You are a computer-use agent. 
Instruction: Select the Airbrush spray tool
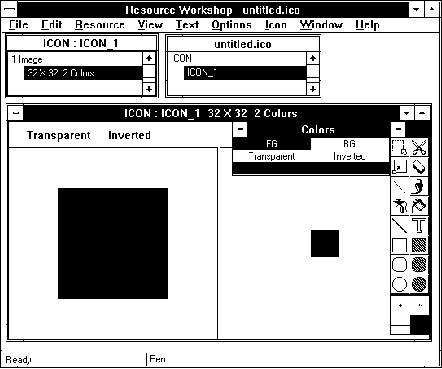click(x=399, y=206)
